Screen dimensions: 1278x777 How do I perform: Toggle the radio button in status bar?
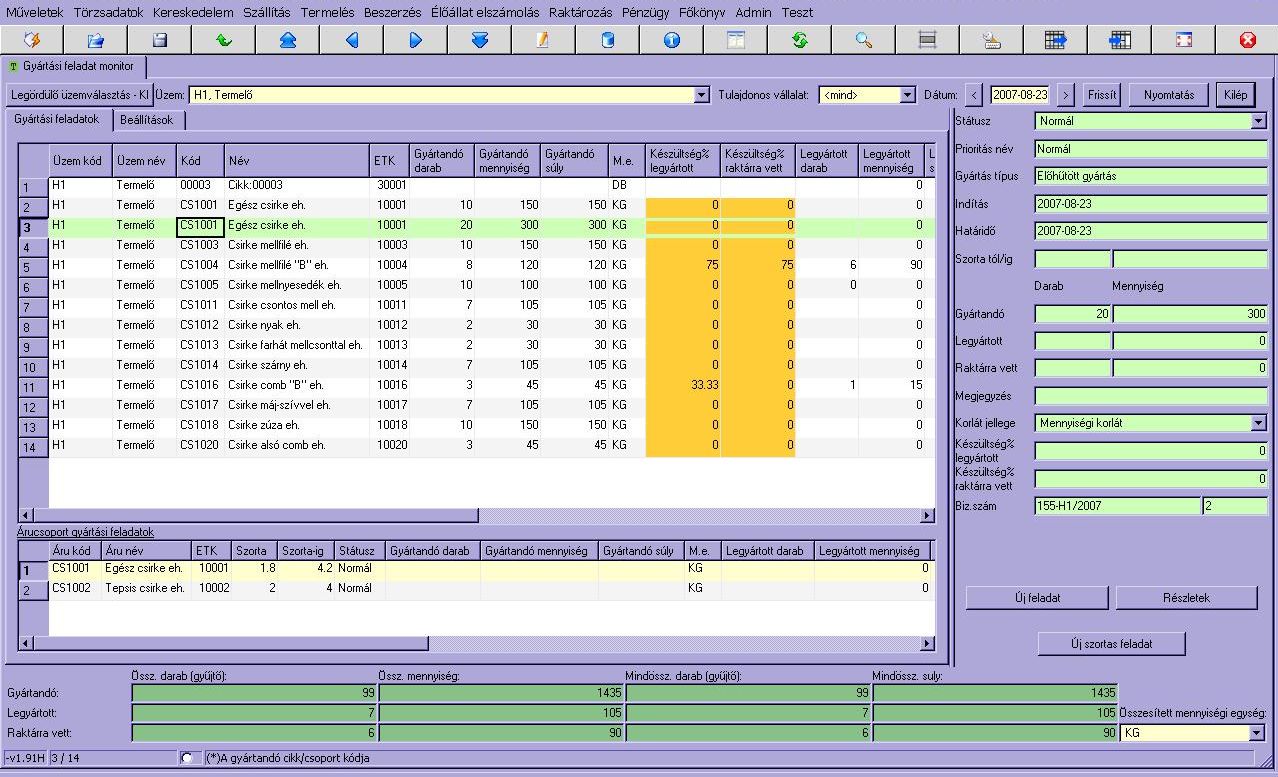point(187,758)
